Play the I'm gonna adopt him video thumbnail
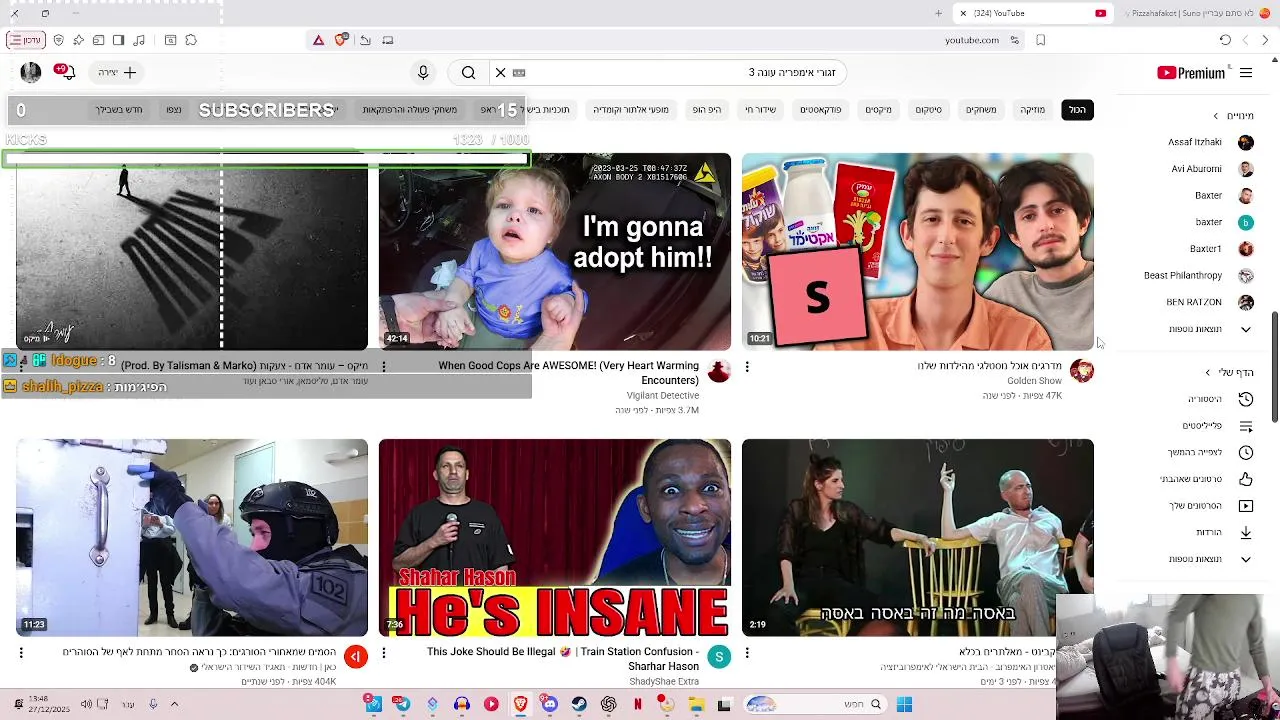The width and height of the screenshot is (1280, 720). (555, 251)
